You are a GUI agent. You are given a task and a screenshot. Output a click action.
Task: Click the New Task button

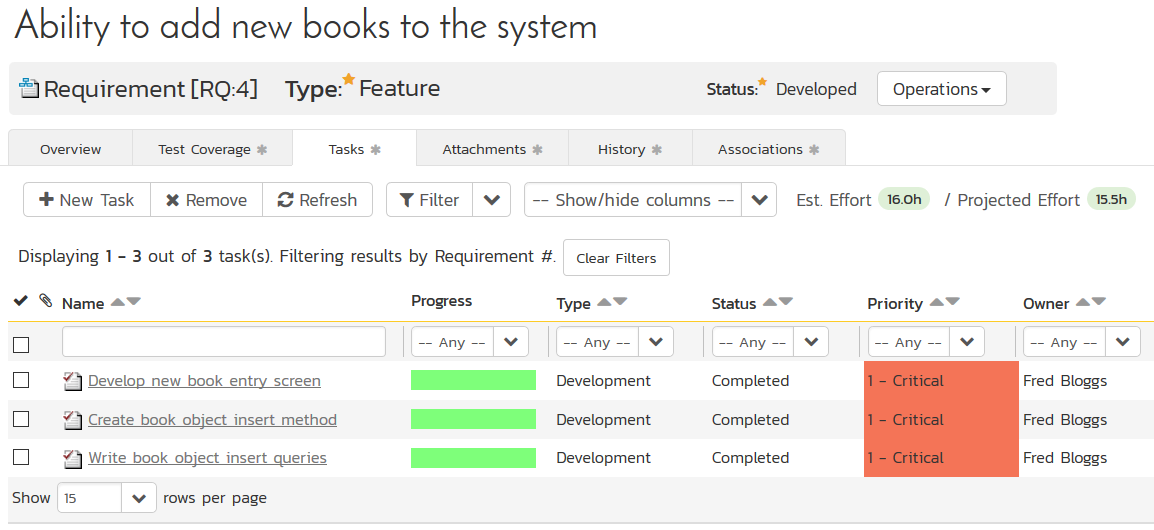click(87, 200)
